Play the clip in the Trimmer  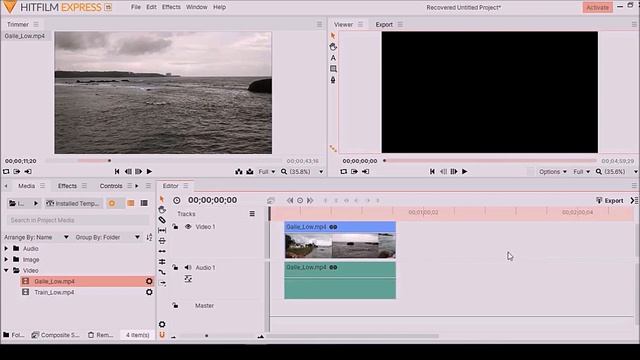(149, 171)
